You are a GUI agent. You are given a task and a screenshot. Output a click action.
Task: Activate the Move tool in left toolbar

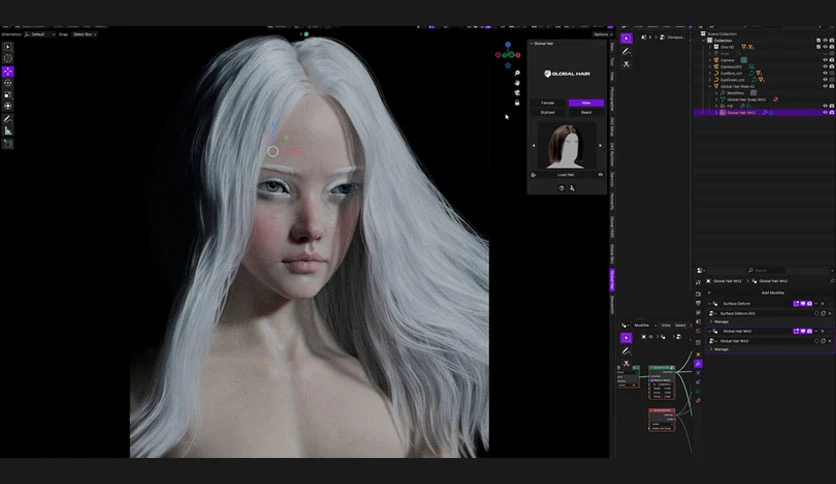pos(7,71)
